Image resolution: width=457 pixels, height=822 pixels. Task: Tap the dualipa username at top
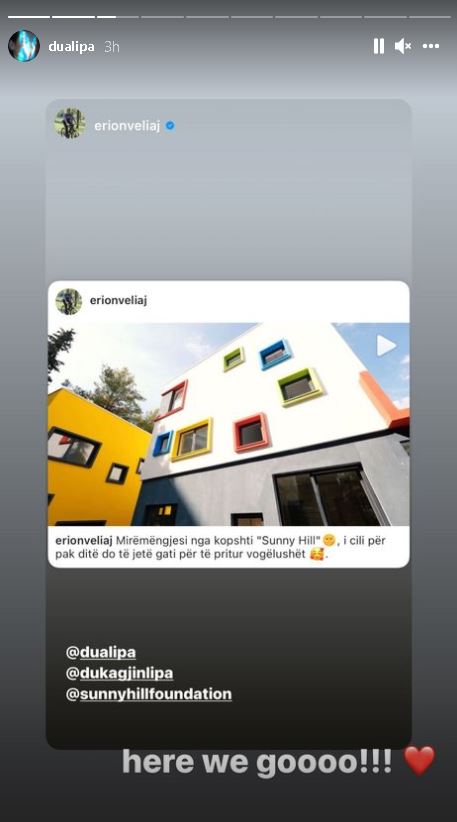(x=71, y=47)
